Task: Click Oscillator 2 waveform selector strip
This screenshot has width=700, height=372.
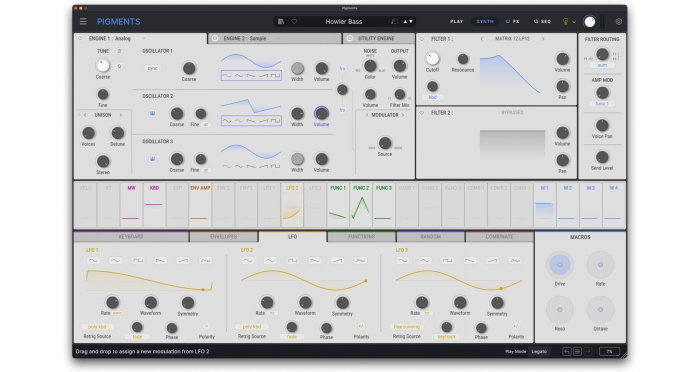Action: tap(251, 121)
